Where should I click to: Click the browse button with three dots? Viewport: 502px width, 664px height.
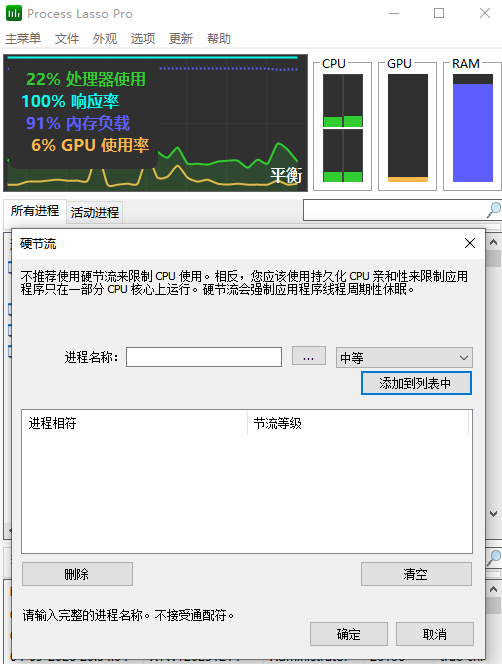tap(309, 356)
